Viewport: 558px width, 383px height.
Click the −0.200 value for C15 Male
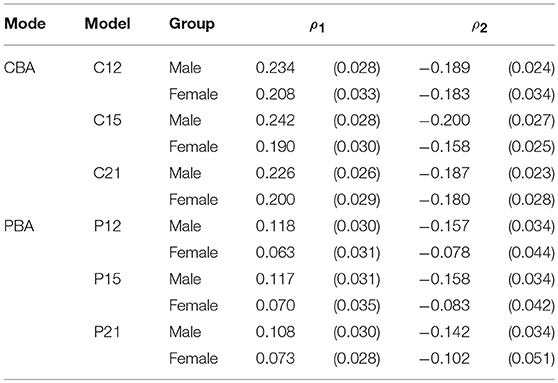pyautogui.click(x=445, y=120)
